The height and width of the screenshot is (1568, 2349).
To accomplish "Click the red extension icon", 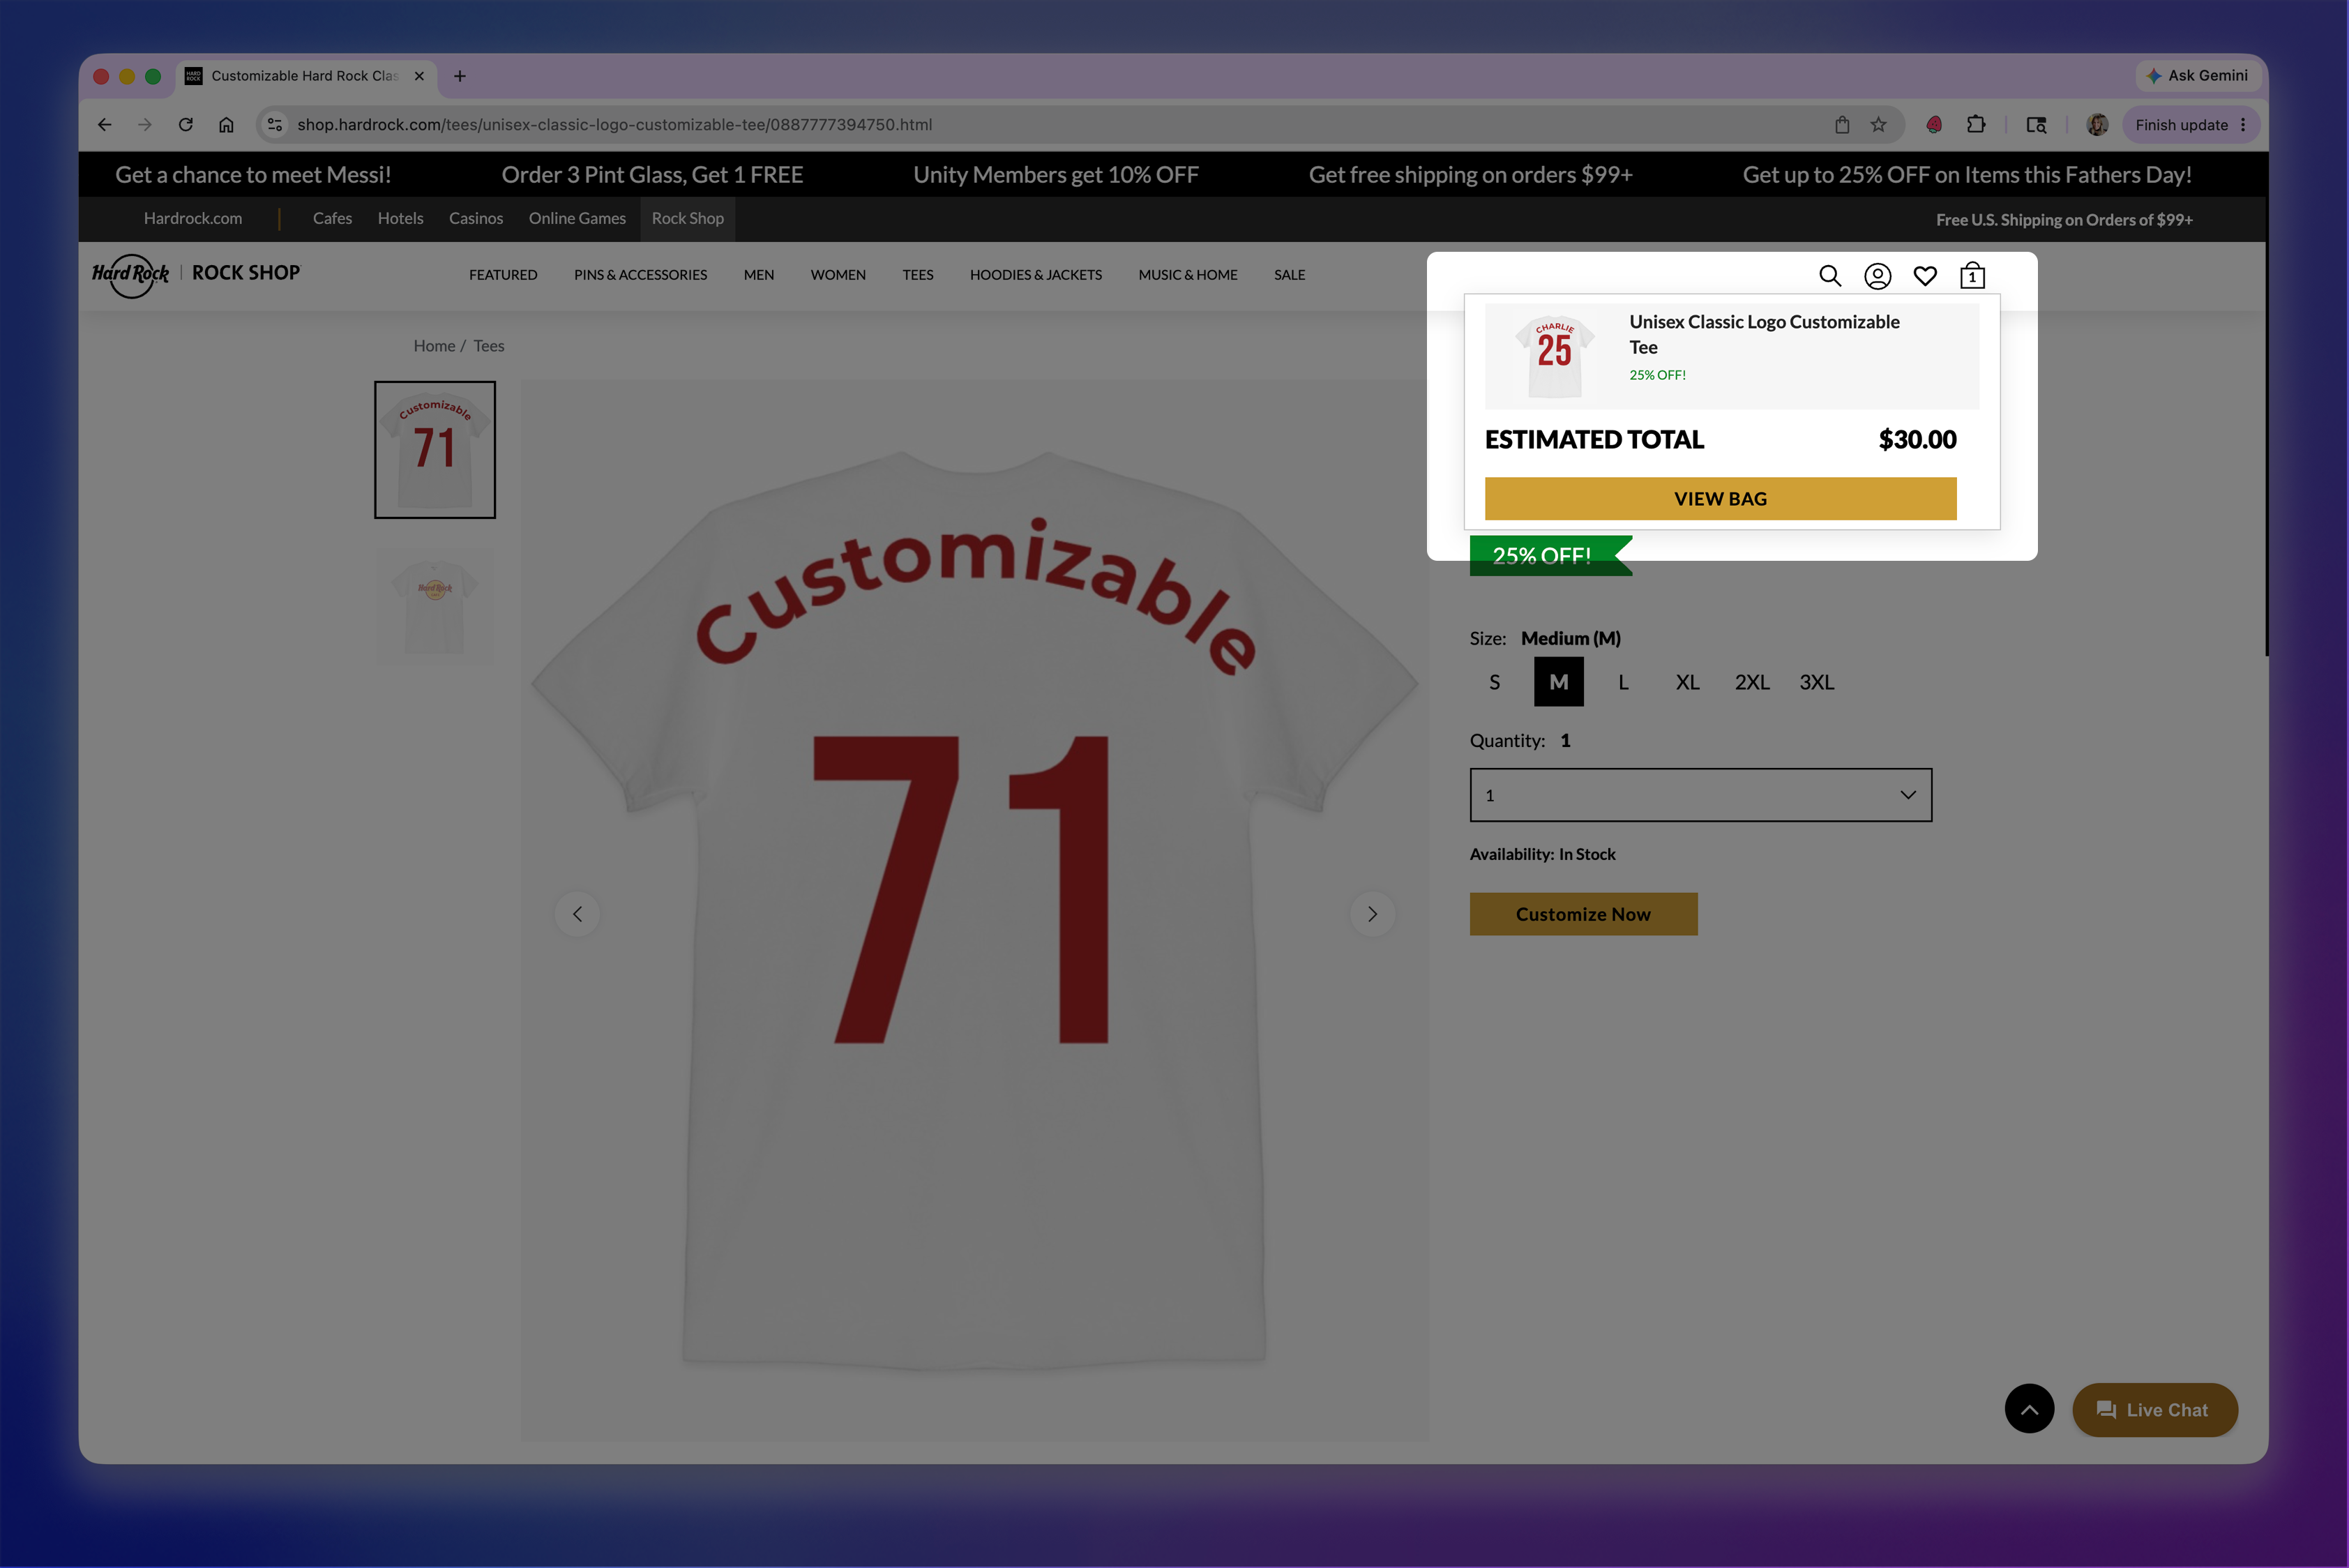I will [1934, 124].
